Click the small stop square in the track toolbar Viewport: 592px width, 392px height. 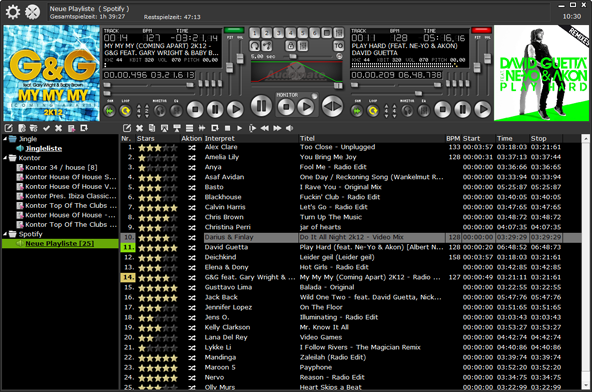click(x=227, y=128)
